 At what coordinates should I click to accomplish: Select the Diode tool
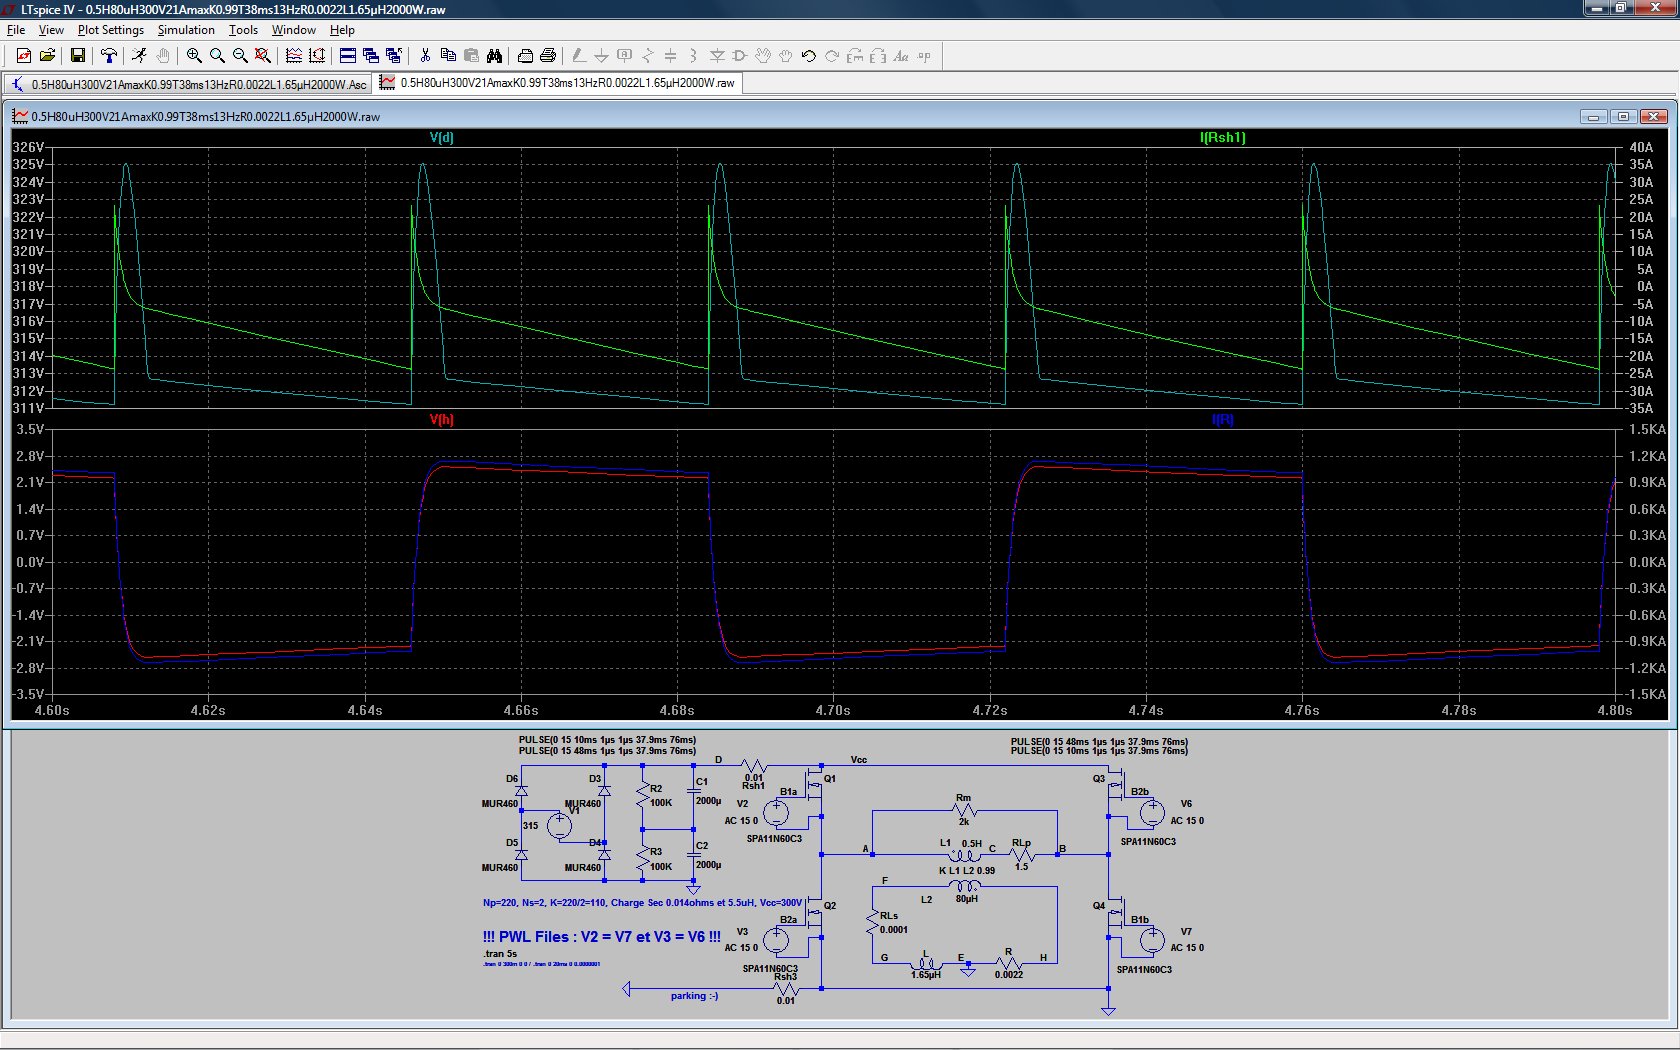point(717,56)
